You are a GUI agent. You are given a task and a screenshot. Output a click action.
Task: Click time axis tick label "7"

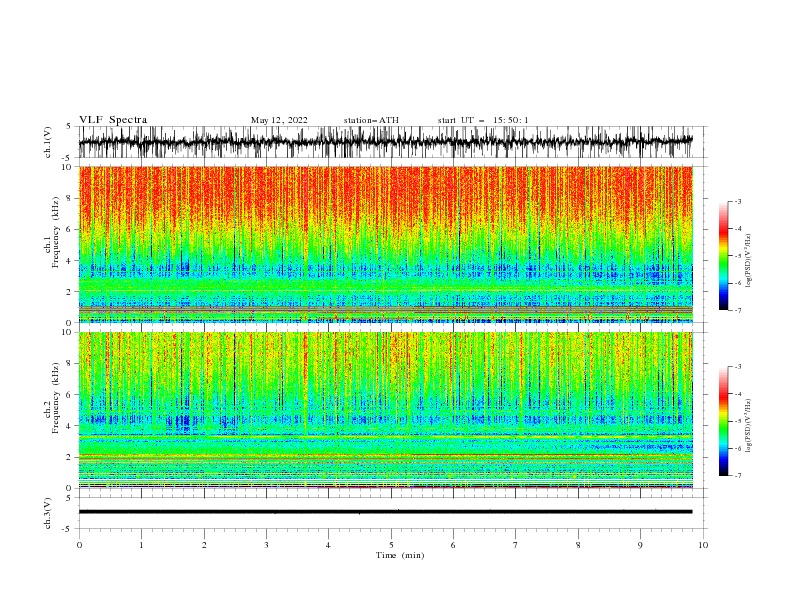point(516,545)
